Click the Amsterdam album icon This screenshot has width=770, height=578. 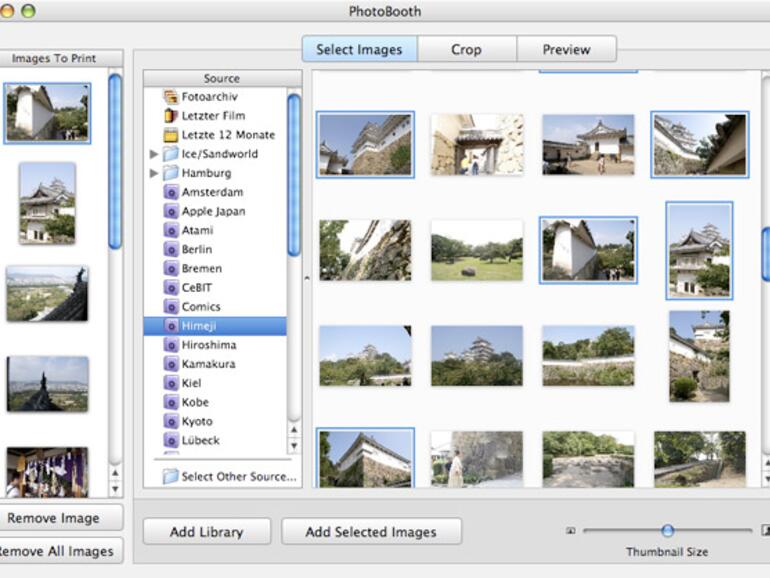tap(171, 192)
